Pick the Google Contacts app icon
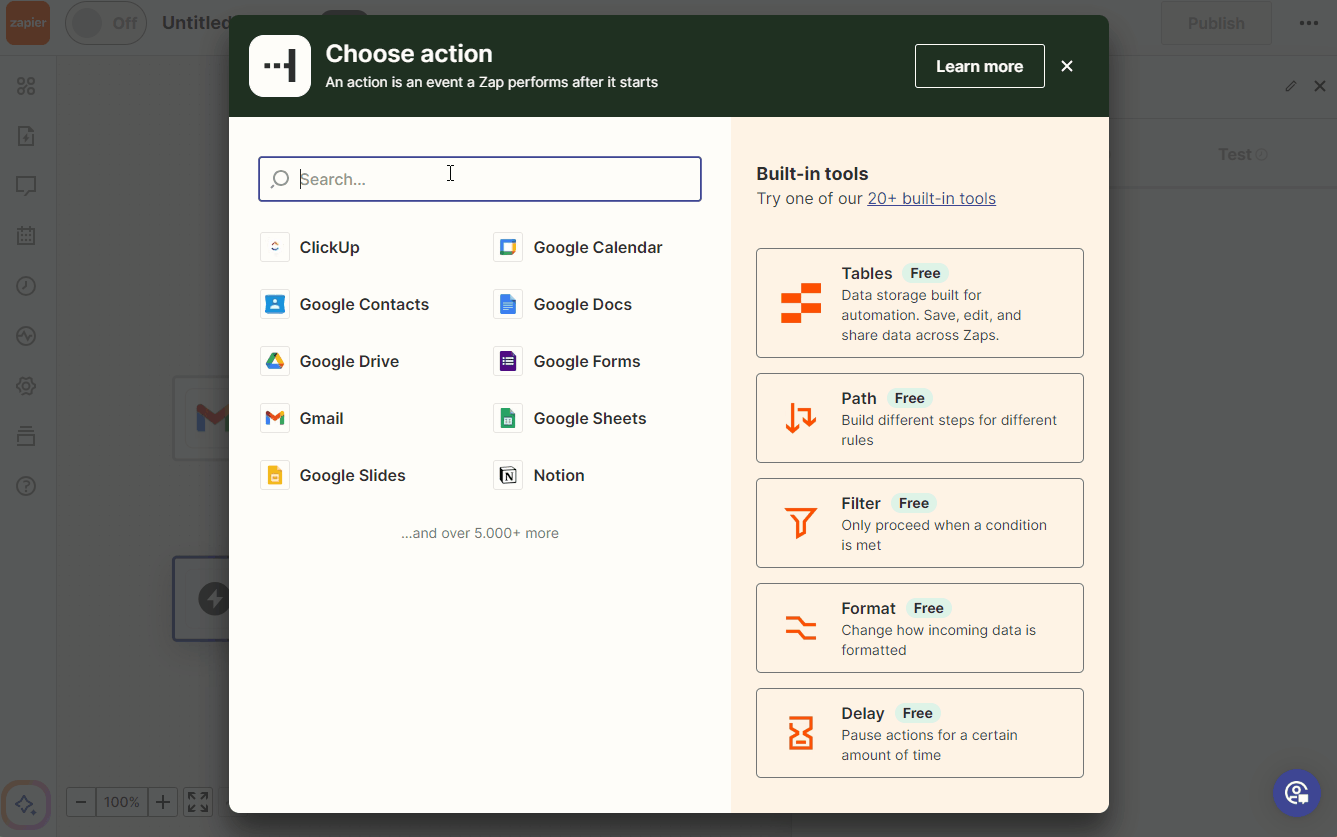Screen dimensions: 1337x837 pos(275,304)
